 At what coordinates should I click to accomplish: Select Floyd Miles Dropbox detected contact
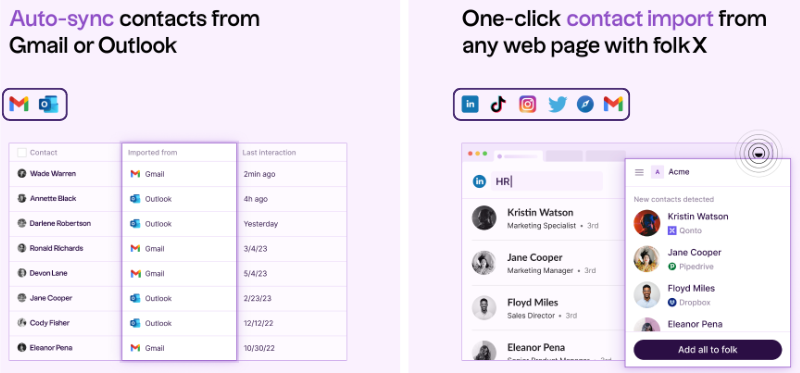pyautogui.click(x=707, y=295)
